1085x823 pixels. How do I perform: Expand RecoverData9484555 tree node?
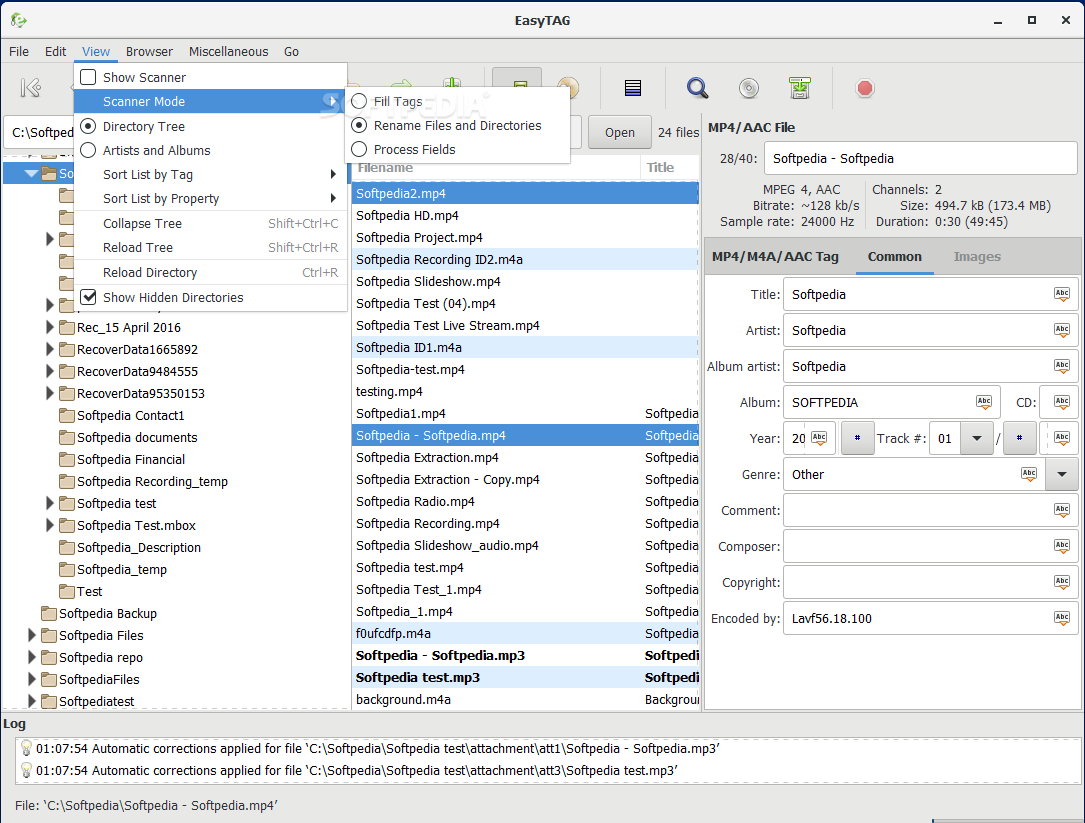pyautogui.click(x=50, y=372)
